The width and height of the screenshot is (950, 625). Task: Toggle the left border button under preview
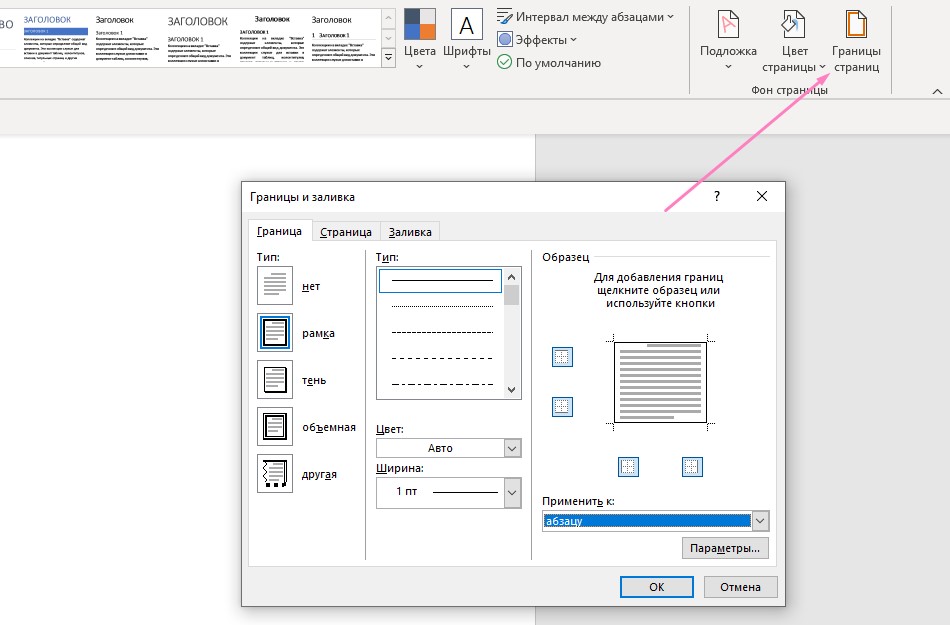[628, 466]
